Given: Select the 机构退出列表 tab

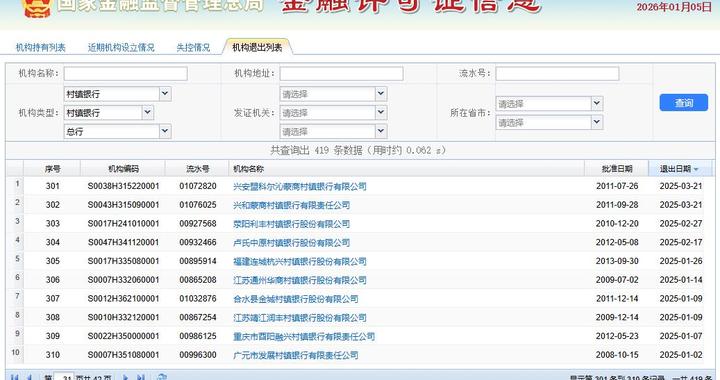Looking at the screenshot, I should pyautogui.click(x=257, y=47).
